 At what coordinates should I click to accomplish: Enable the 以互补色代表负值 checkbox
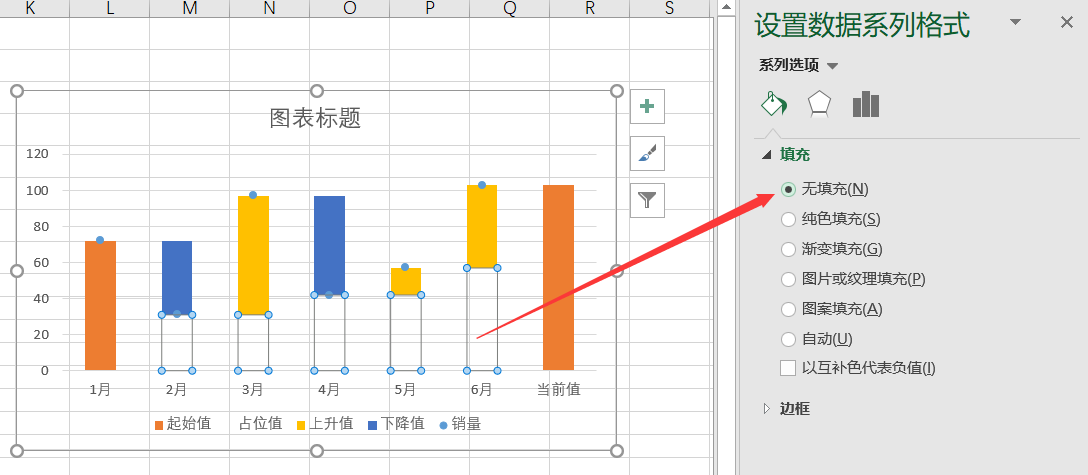coord(788,368)
